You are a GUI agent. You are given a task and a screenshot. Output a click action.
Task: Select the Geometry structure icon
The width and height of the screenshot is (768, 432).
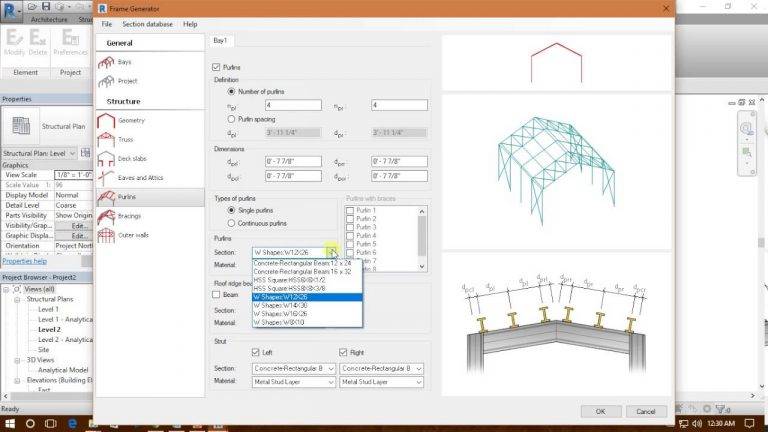[106, 120]
